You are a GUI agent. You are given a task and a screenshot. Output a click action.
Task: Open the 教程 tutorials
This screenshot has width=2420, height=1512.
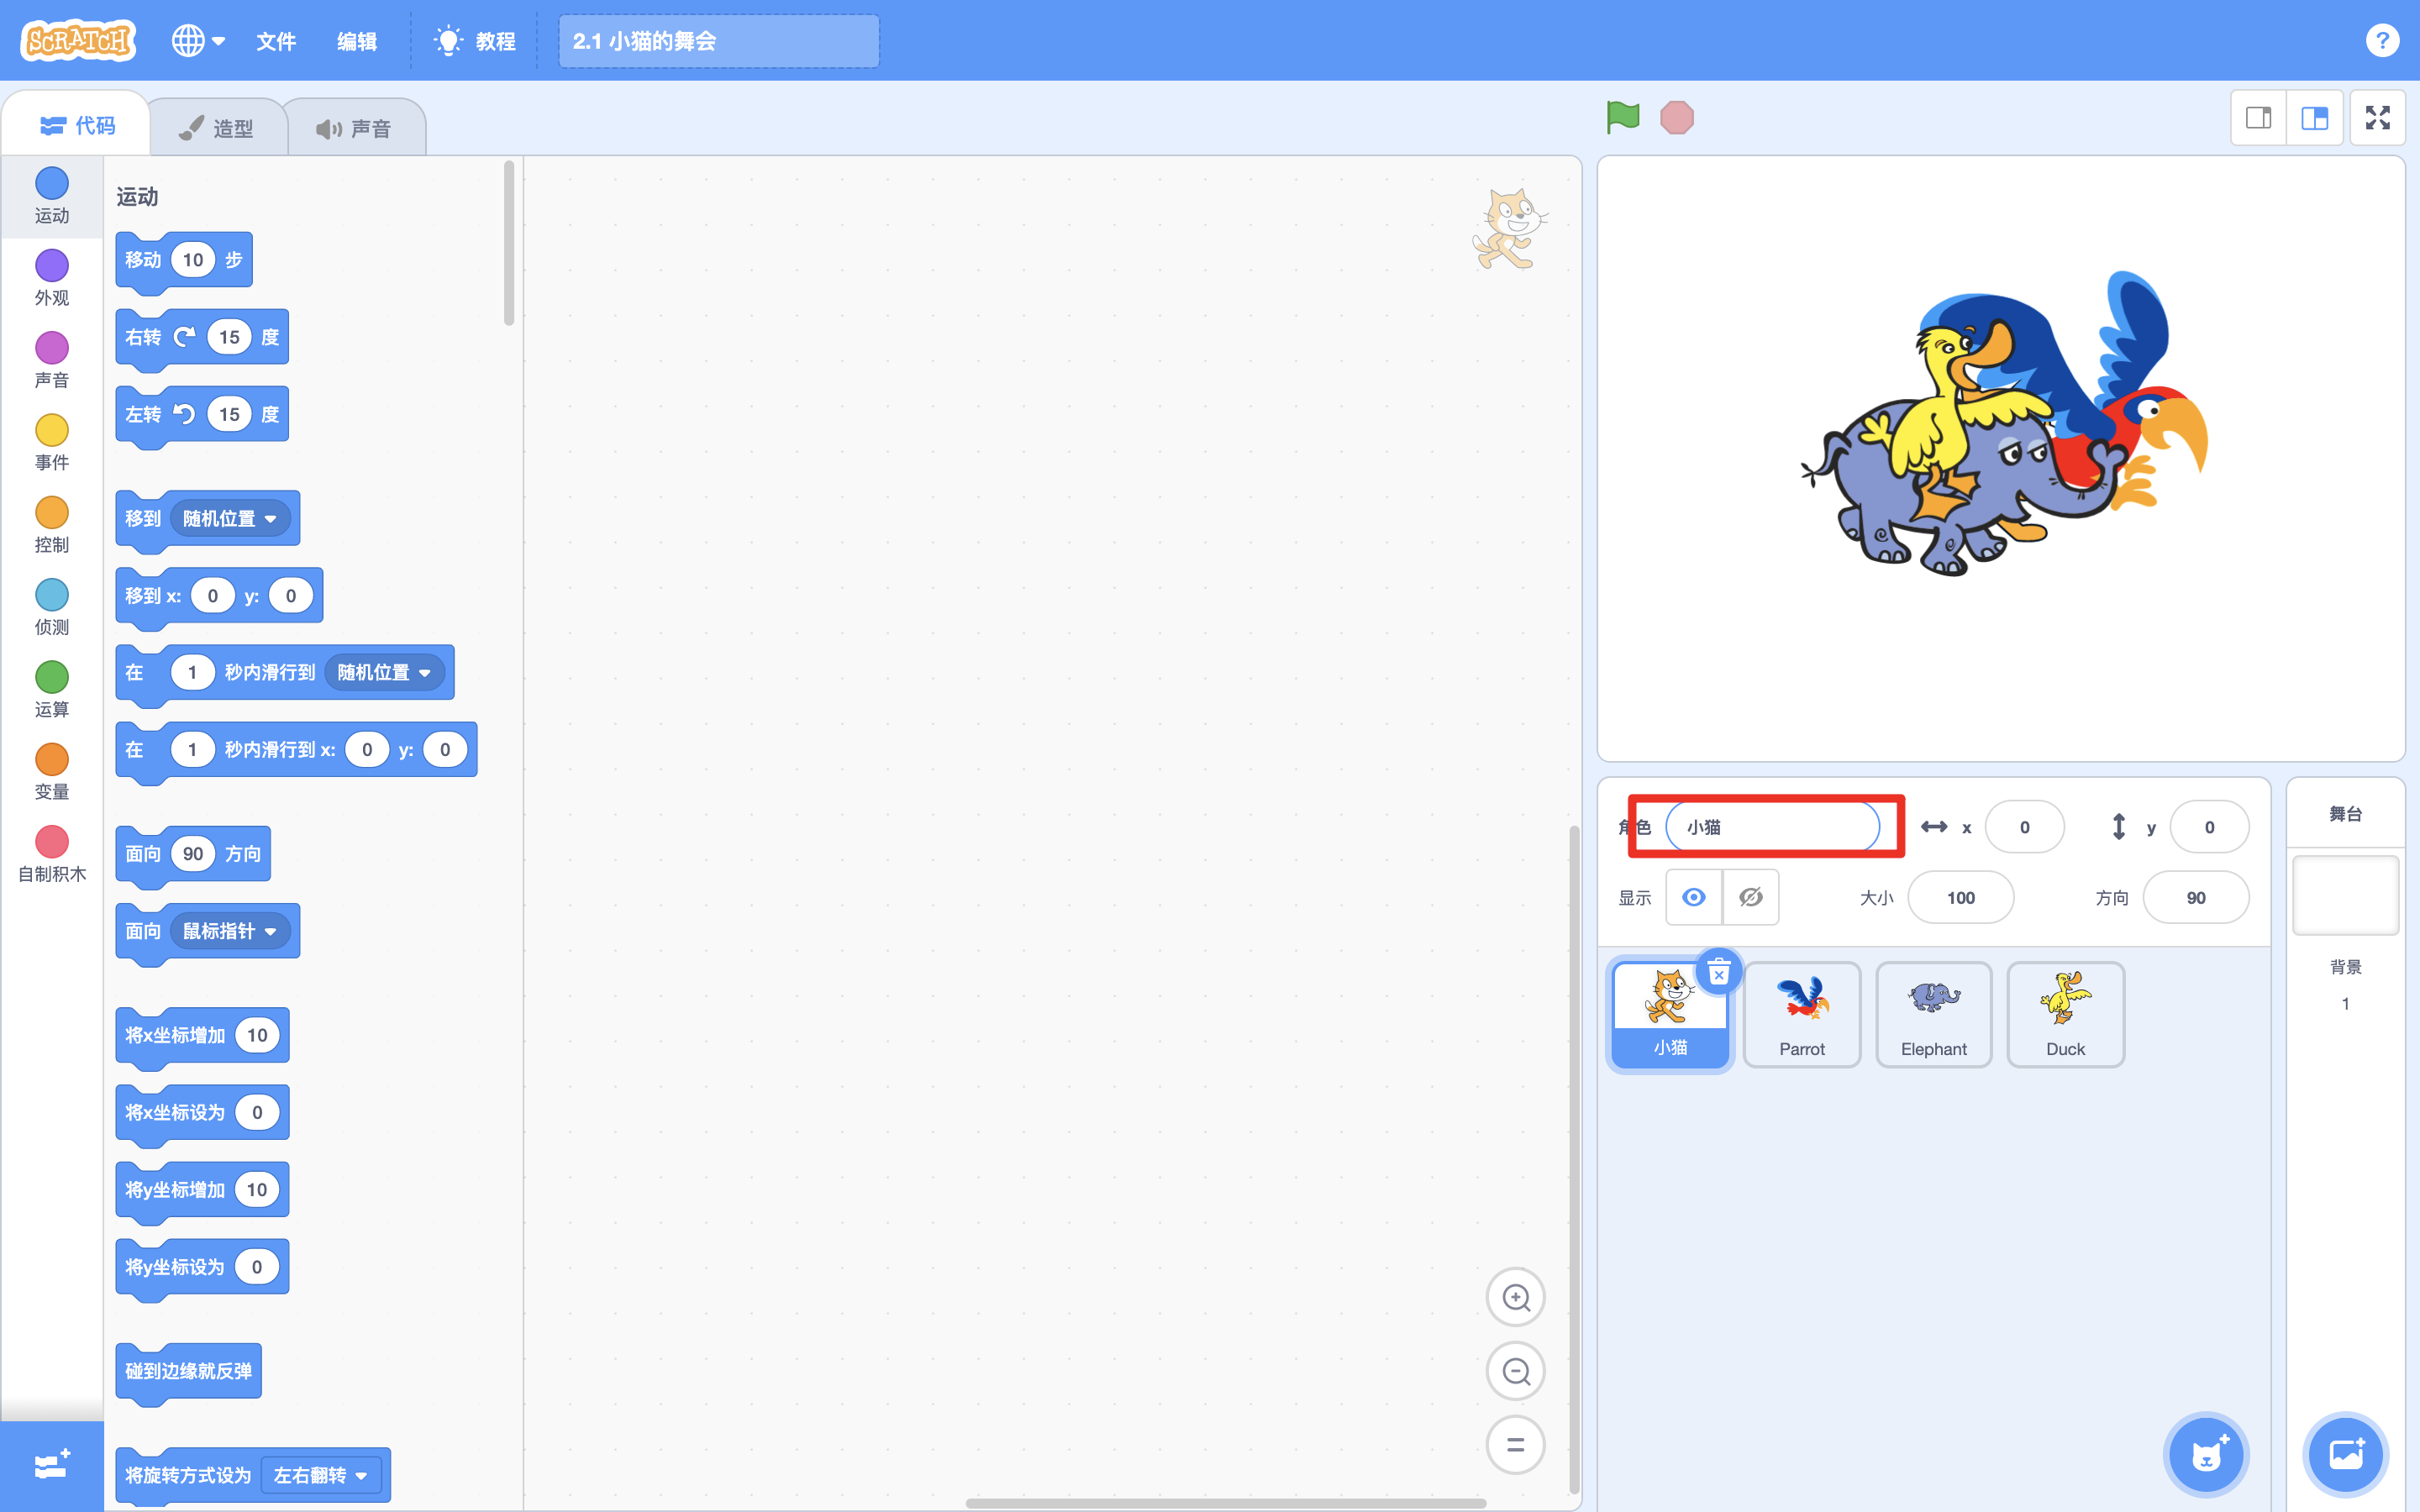475,41
